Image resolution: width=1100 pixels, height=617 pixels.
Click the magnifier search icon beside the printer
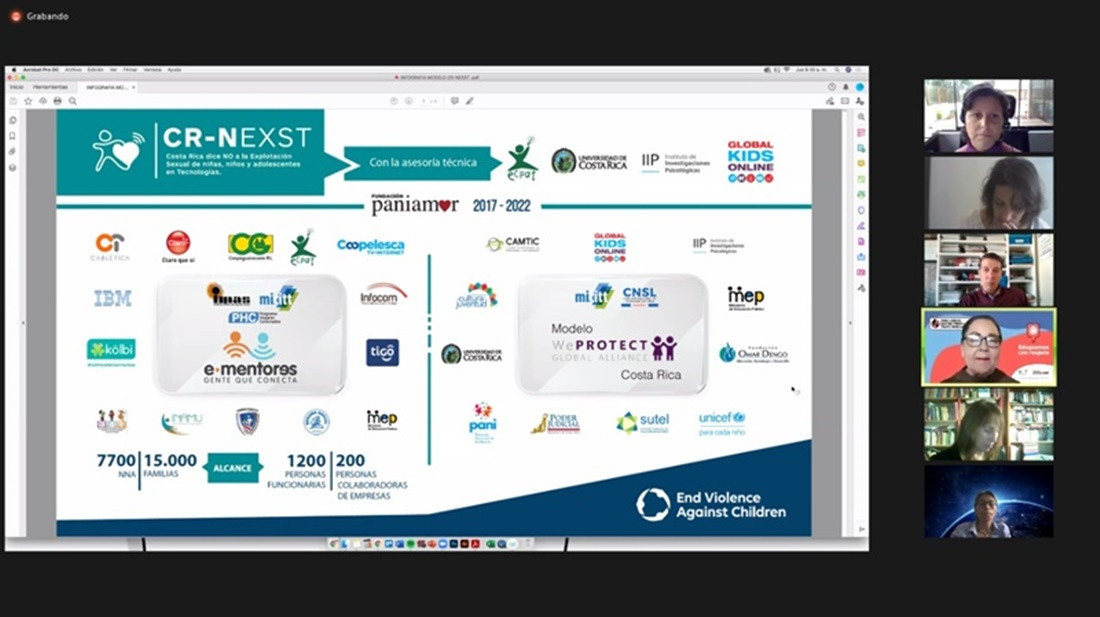click(x=72, y=101)
